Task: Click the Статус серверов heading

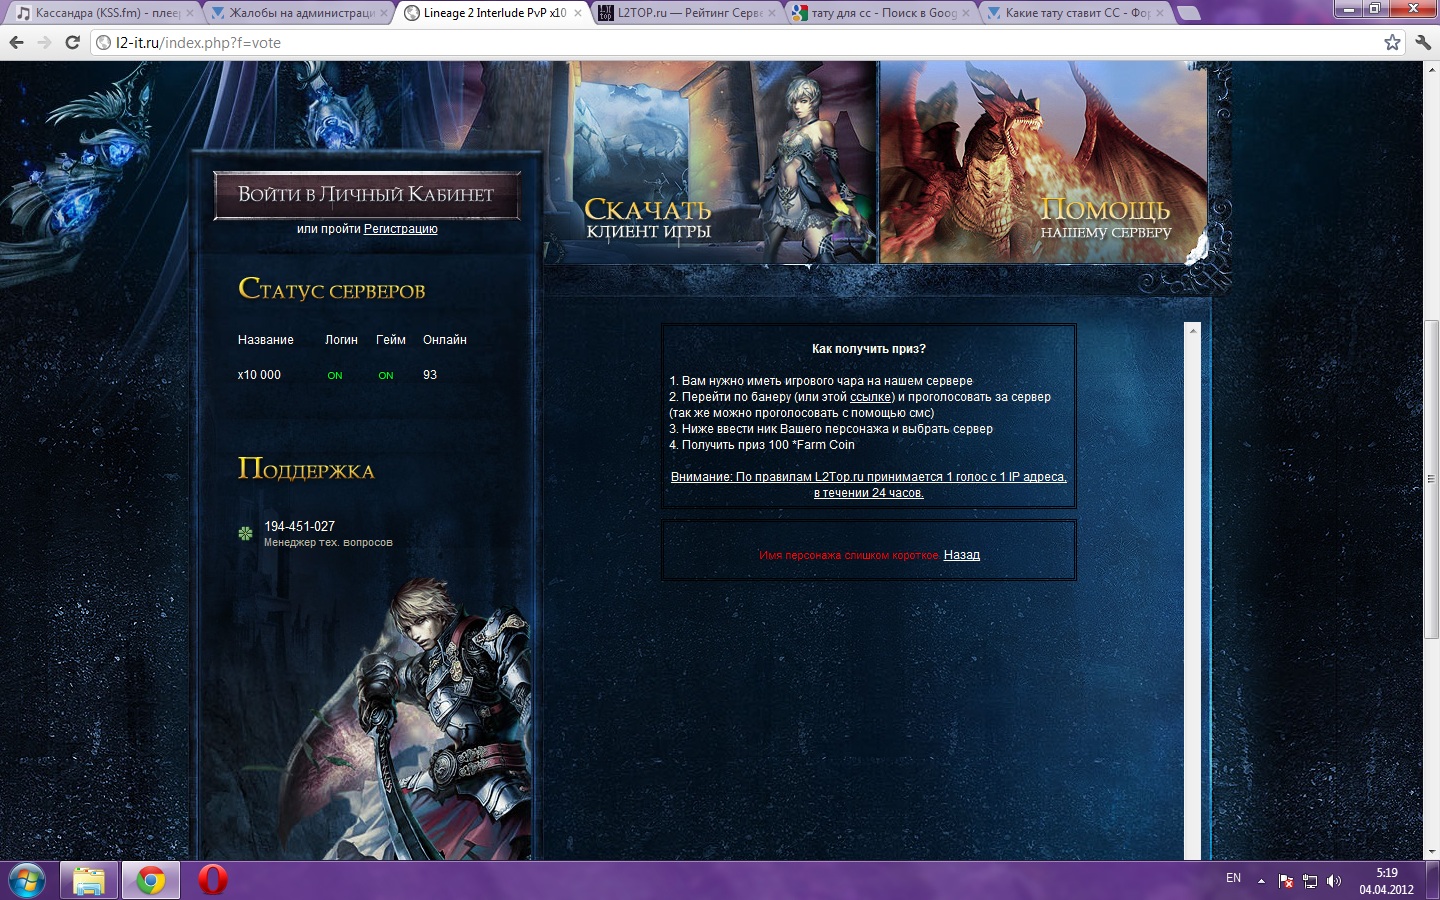Action: (x=332, y=289)
